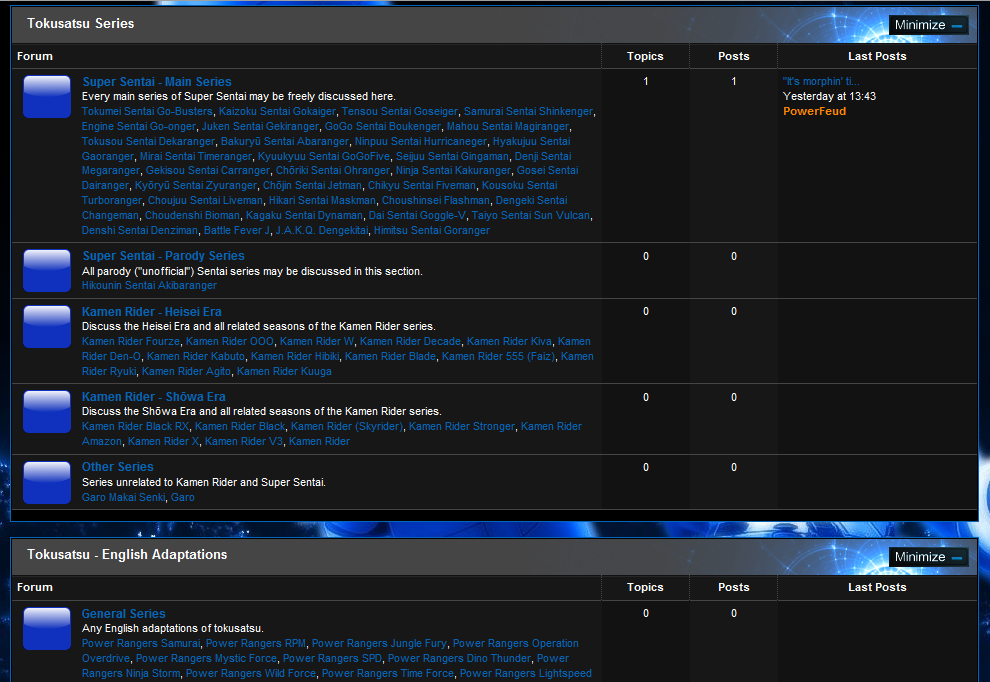
Task: Open Mirai Sentai Timeranger subforum
Action: 196,156
